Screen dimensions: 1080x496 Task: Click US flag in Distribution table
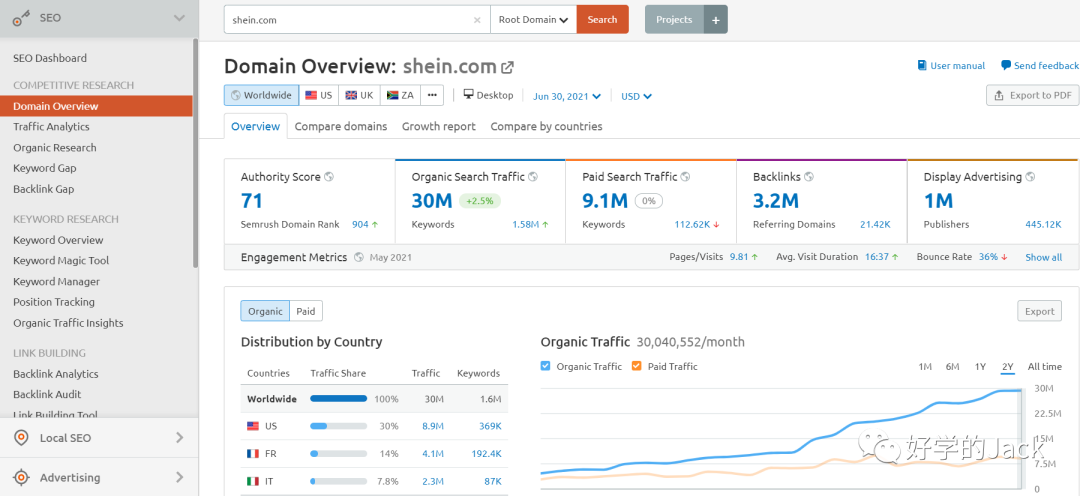[x=253, y=426]
